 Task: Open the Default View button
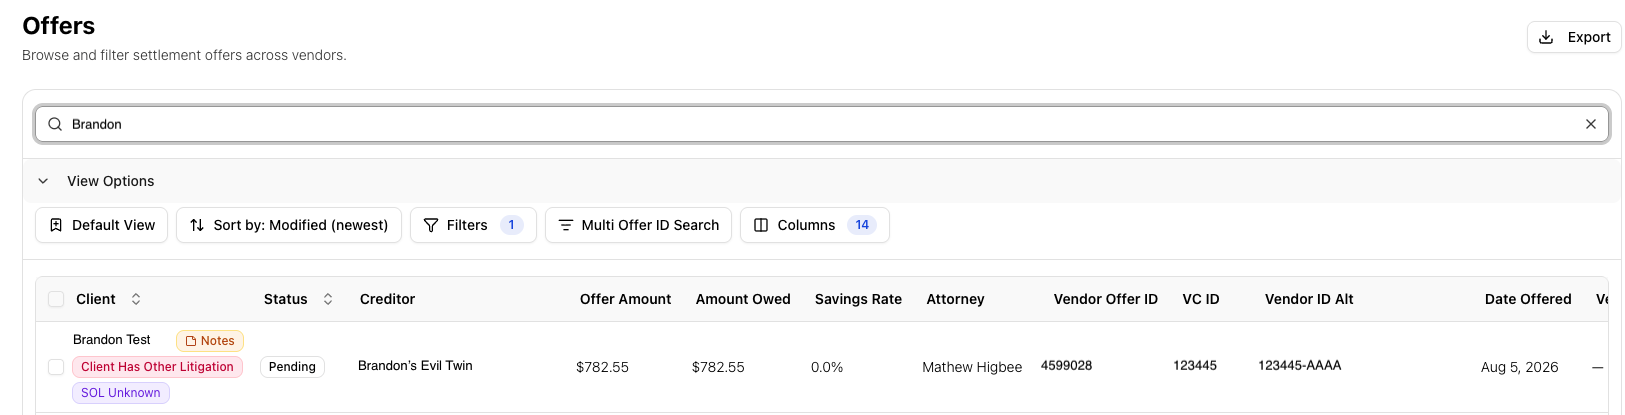tap(101, 225)
